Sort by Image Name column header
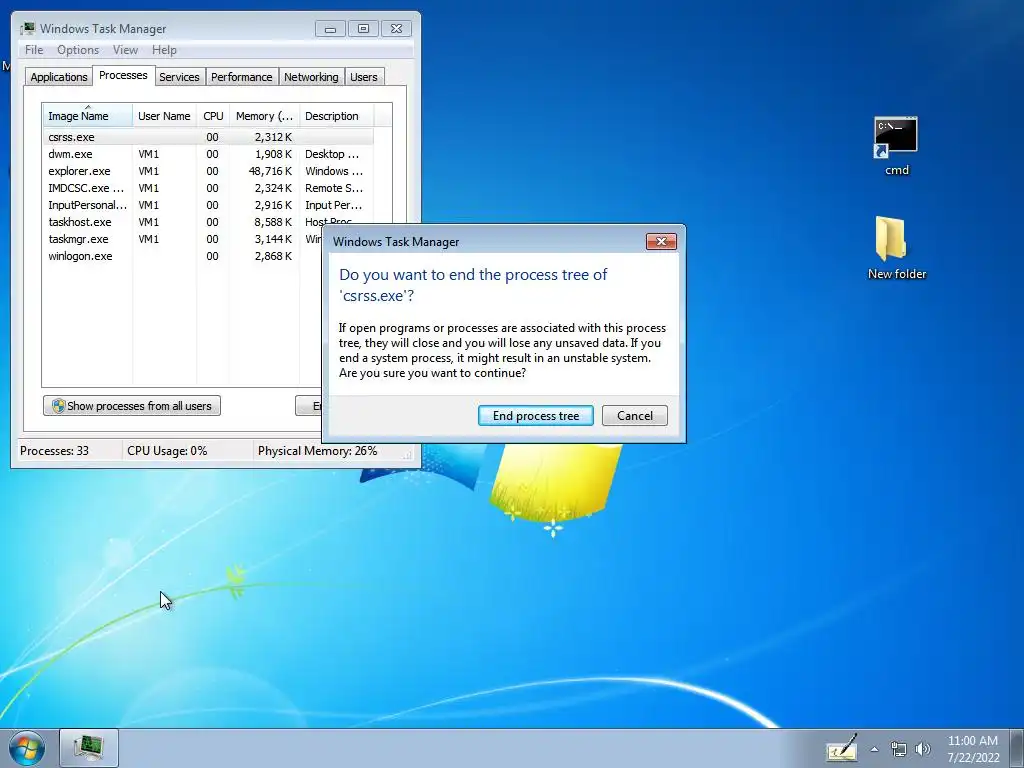The image size is (1024, 768). pos(88,116)
